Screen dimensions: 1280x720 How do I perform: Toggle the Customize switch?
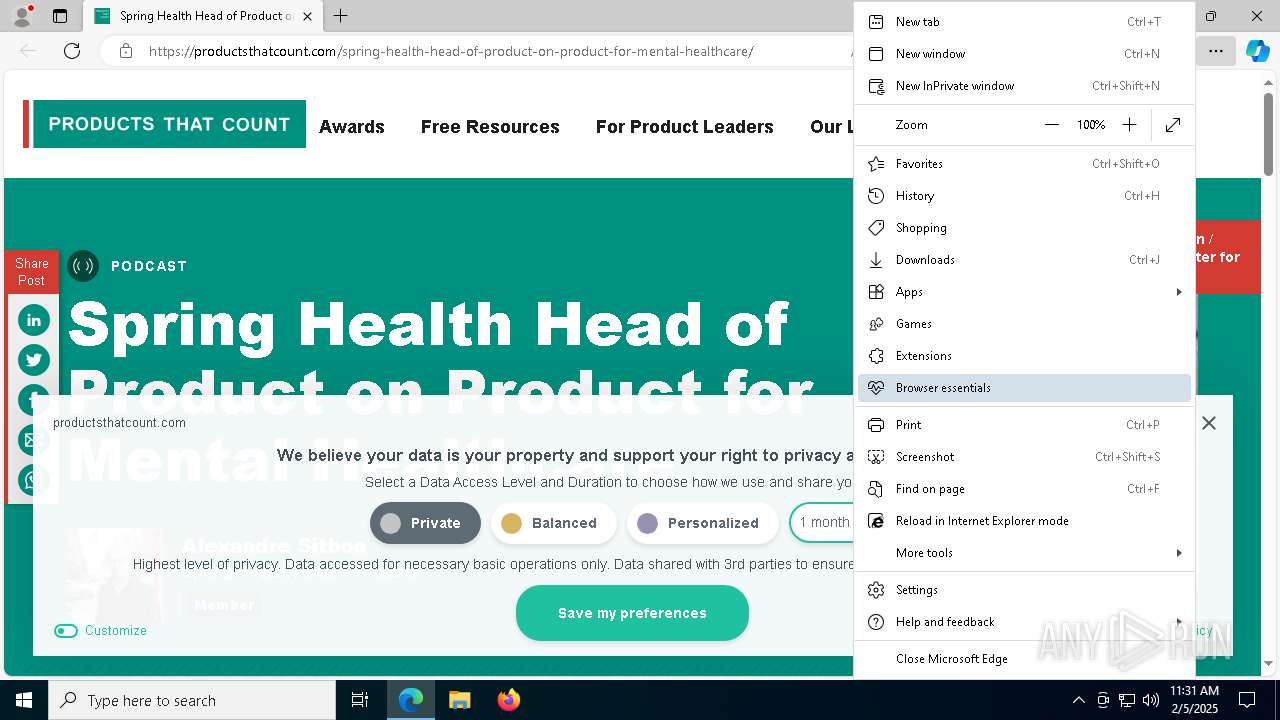tap(66, 631)
